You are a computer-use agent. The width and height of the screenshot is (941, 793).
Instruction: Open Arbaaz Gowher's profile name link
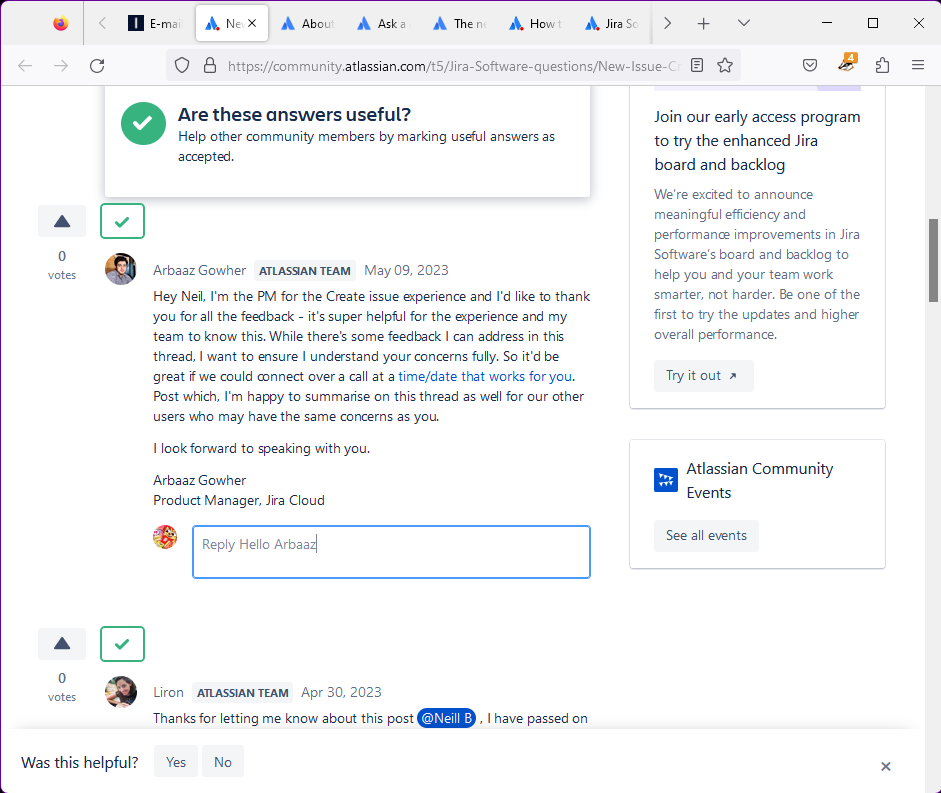point(199,271)
